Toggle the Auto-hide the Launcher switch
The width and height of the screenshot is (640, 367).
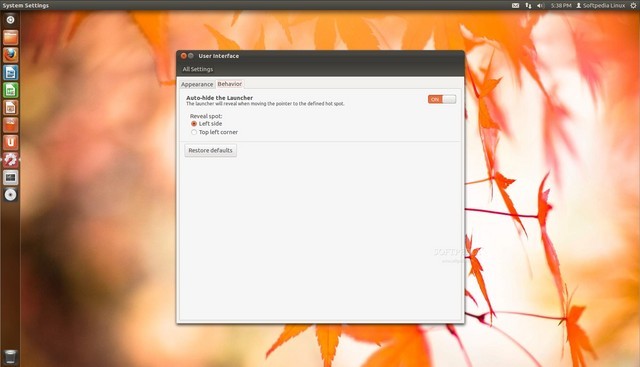[x=442, y=99]
